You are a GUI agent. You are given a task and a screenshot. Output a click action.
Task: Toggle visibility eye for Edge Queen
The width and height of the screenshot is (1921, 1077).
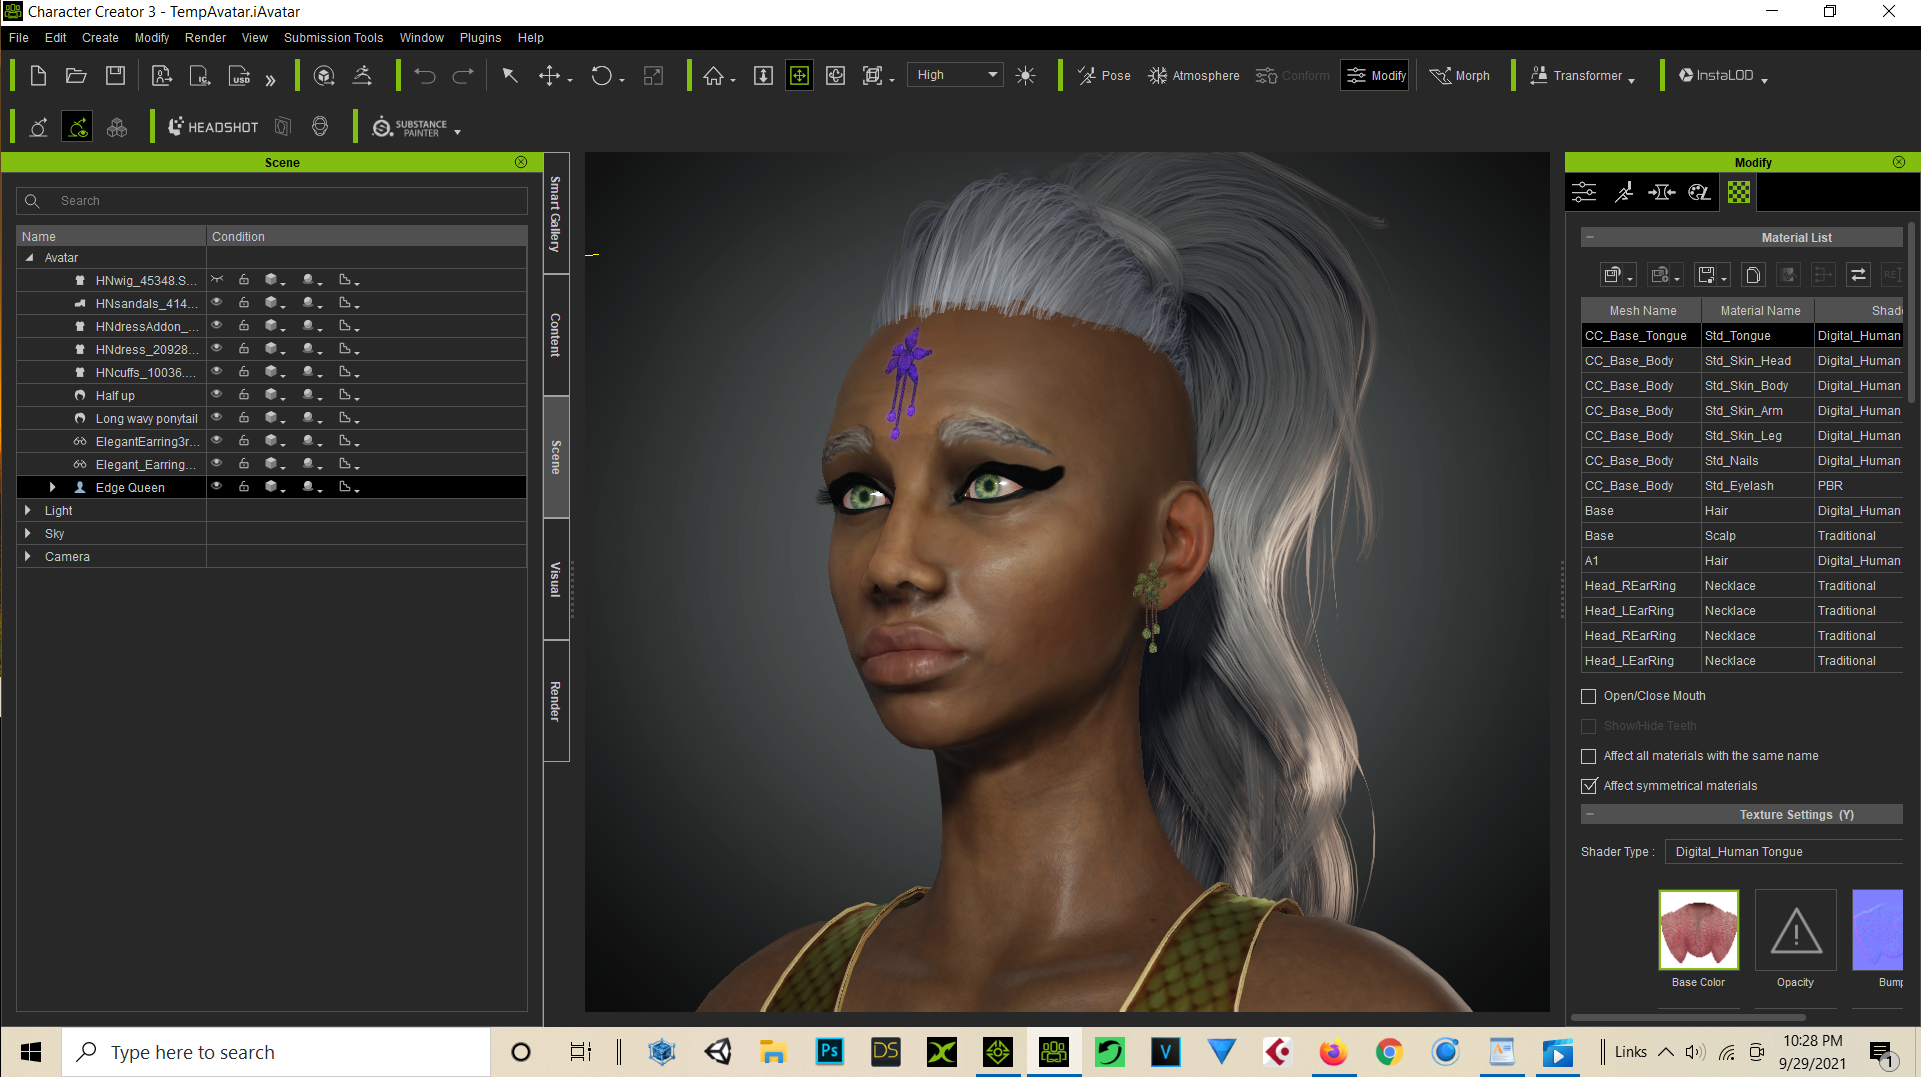pos(216,487)
